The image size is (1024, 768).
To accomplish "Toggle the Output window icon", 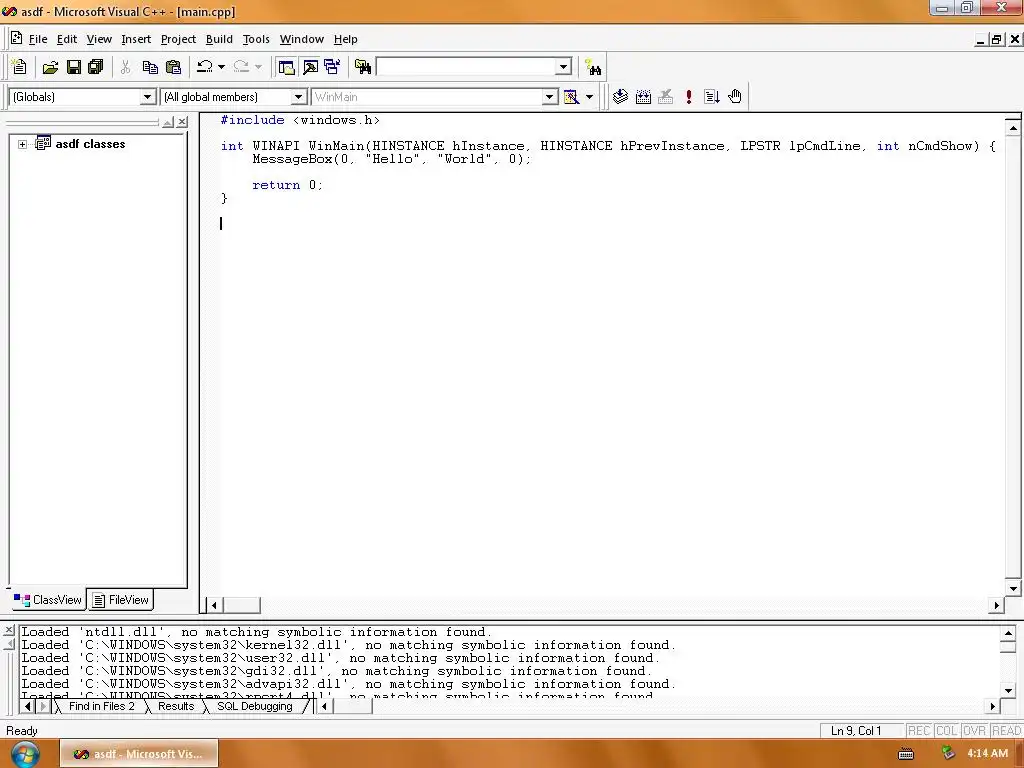I will tap(310, 67).
